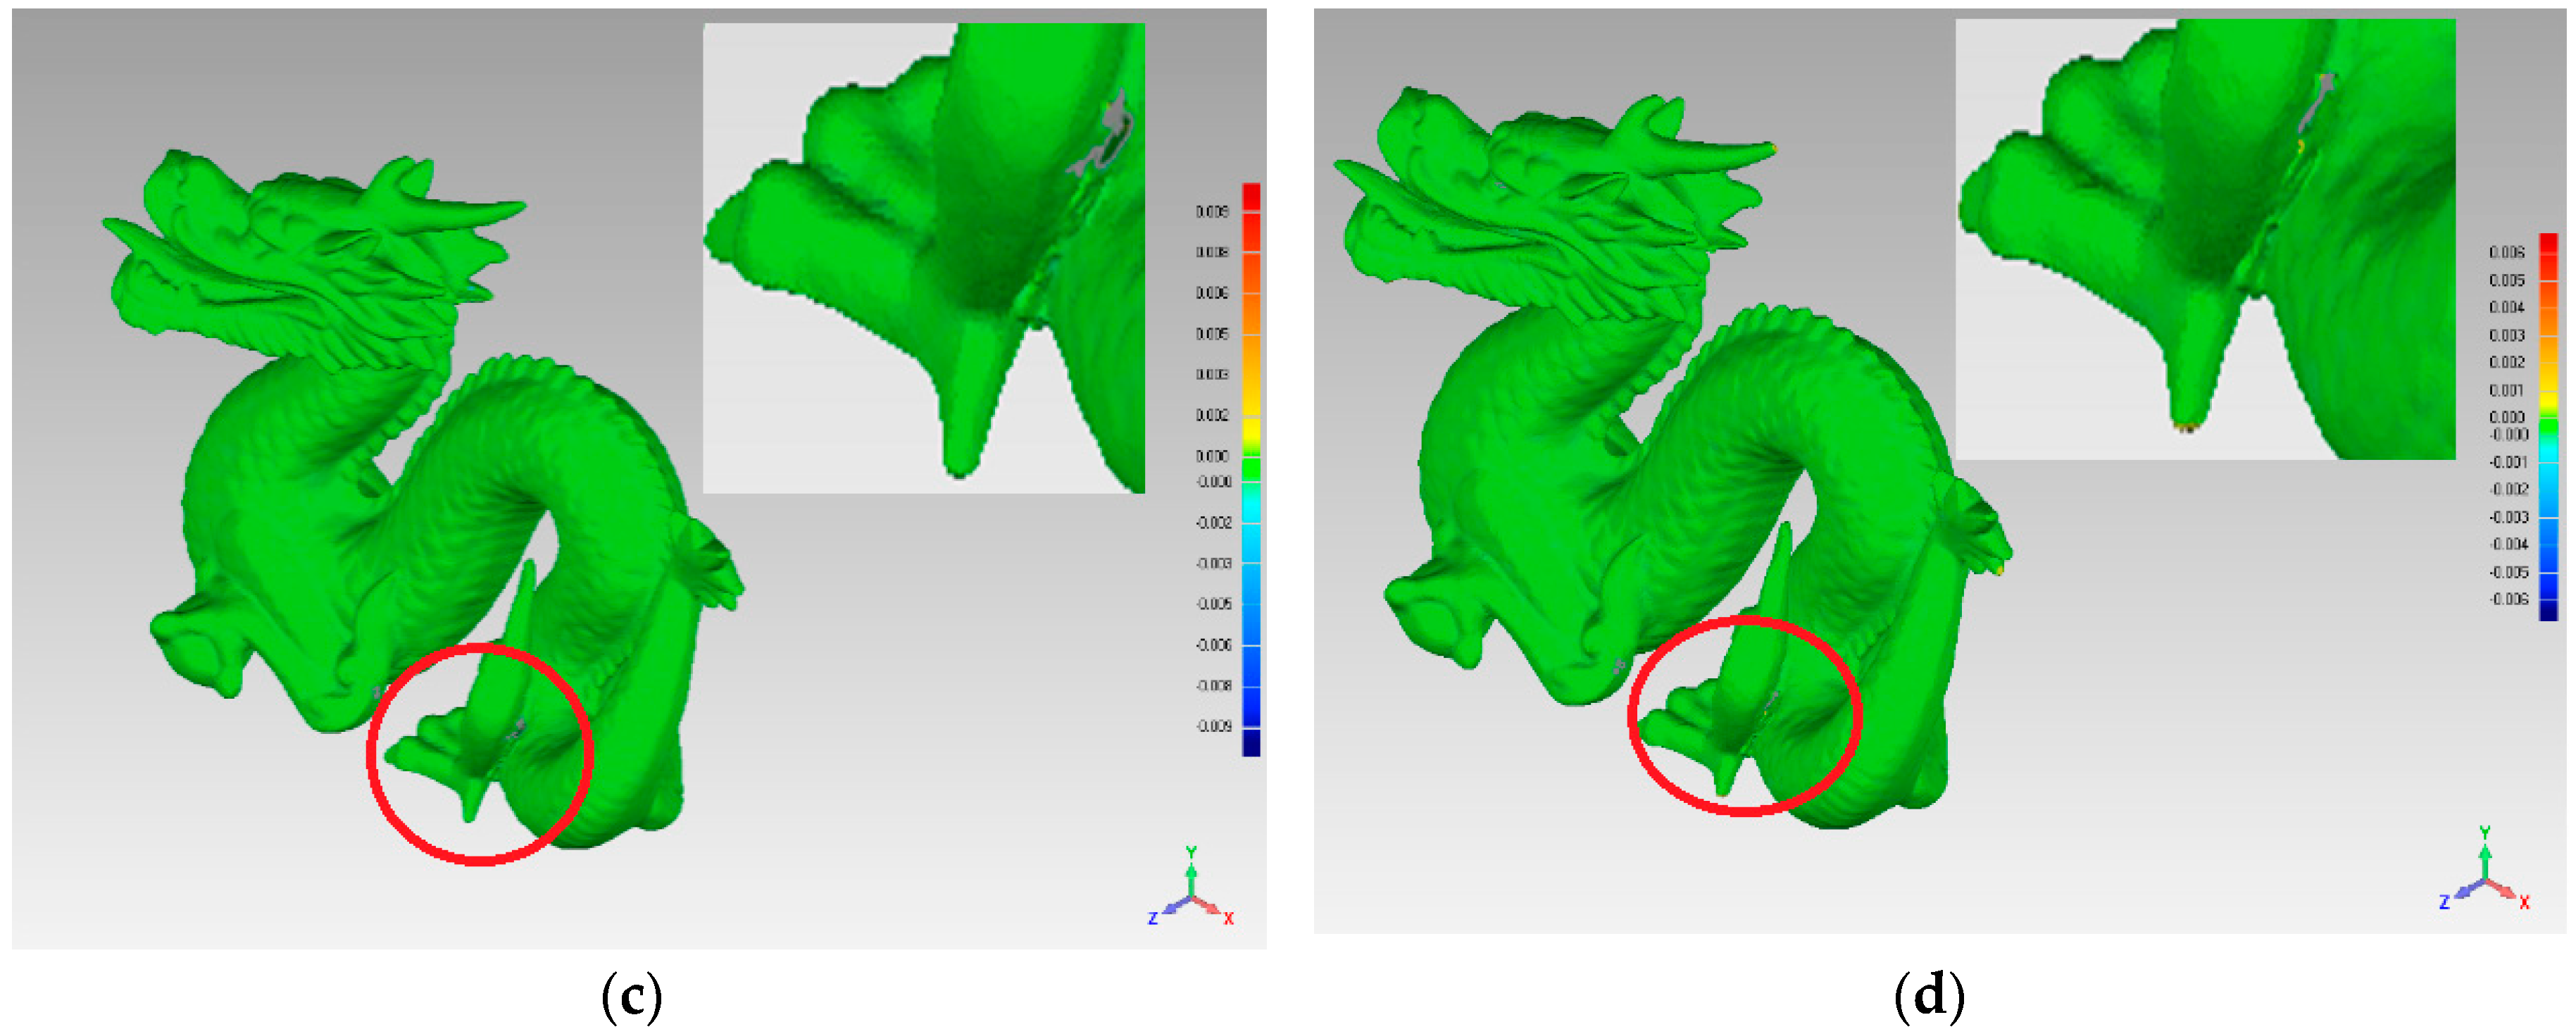This screenshot has height=1034, width=2576.
Task: Pick the dark blue bottom swatch of the (c) scale
Action: (x=1251, y=742)
